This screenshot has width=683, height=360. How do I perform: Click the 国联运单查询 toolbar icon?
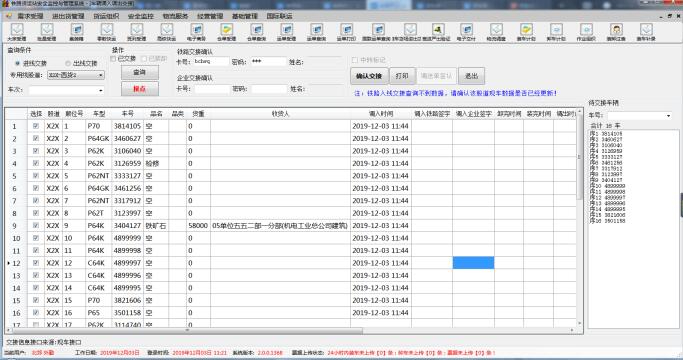click(x=377, y=32)
